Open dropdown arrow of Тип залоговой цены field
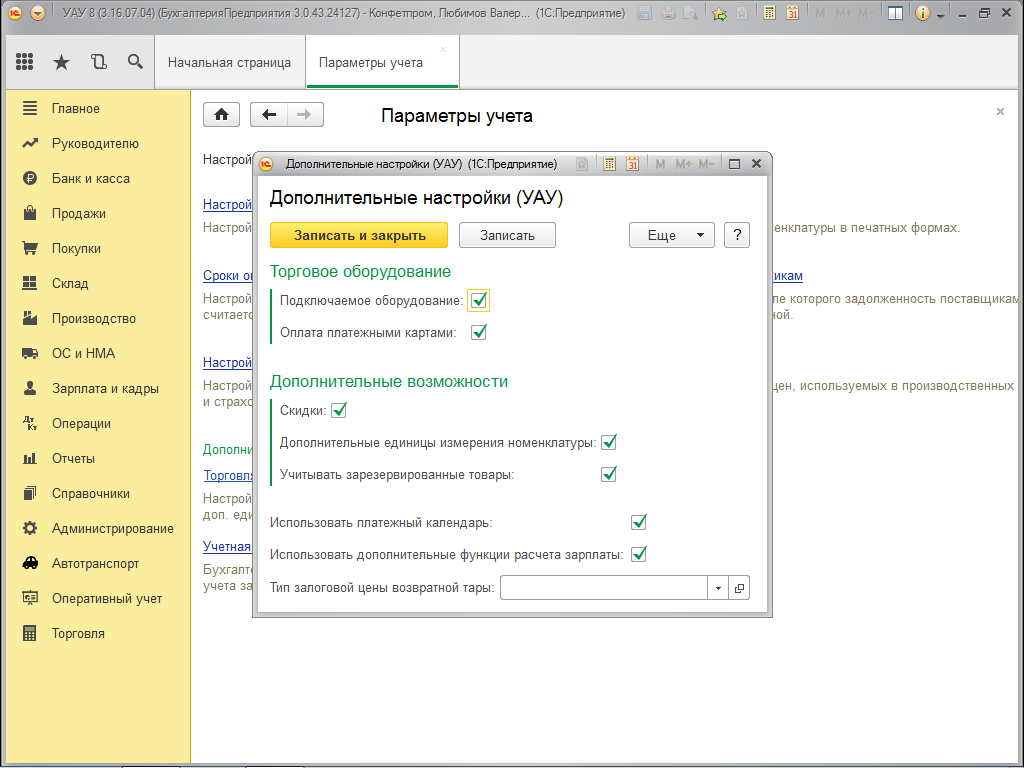 (718, 588)
